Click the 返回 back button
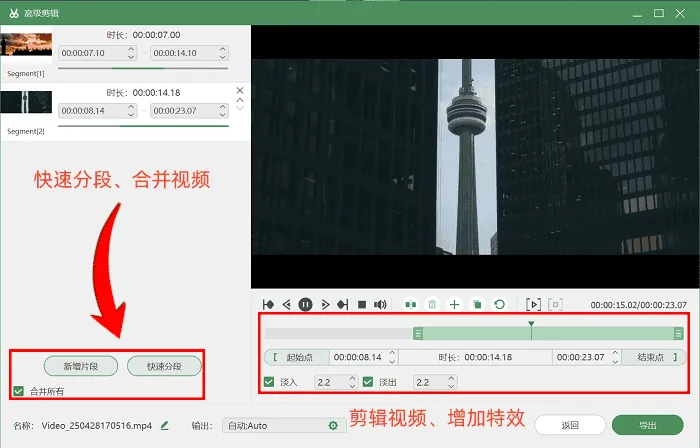The image size is (700, 448). [x=570, y=425]
